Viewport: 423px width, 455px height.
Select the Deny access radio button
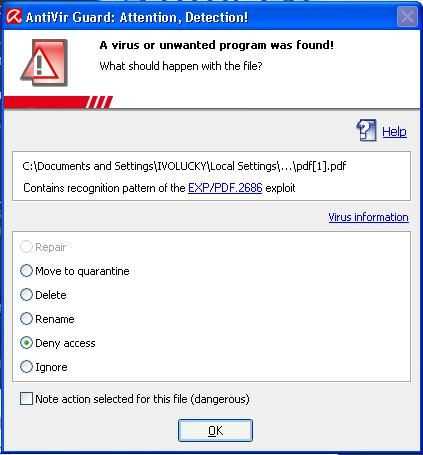(x=26, y=343)
